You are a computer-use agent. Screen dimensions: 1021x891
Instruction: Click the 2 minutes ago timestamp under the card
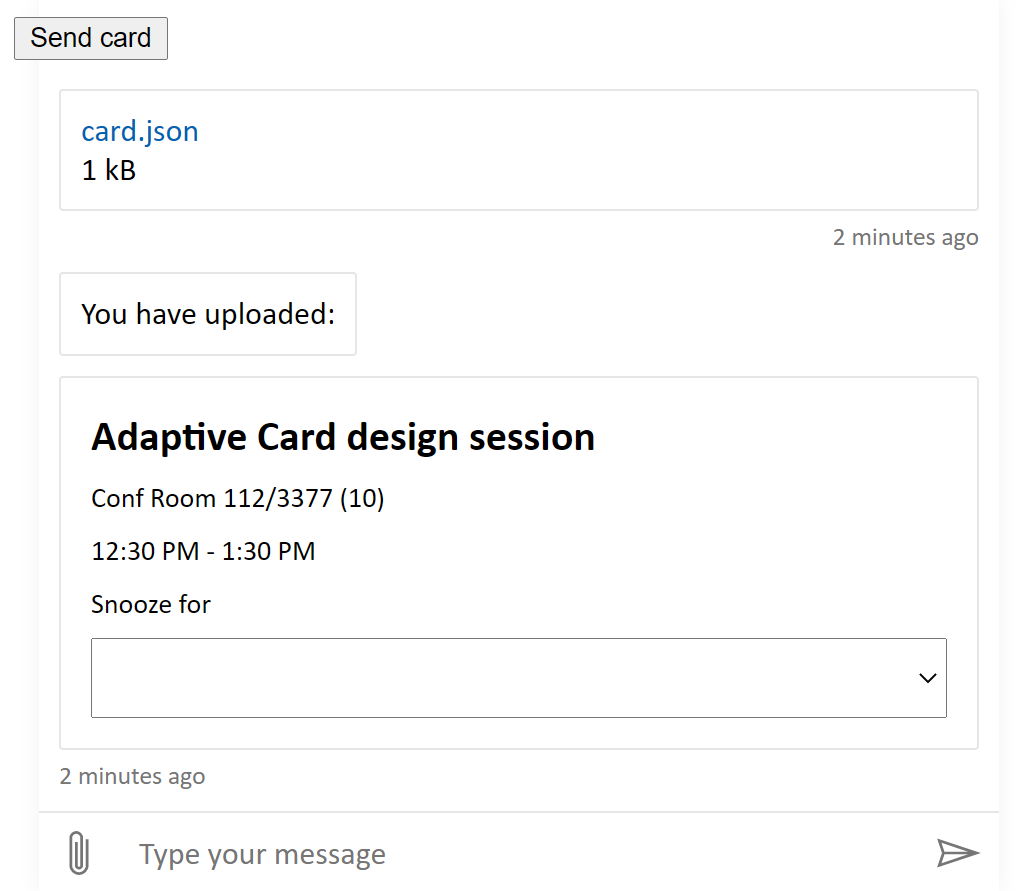pyautogui.click(x=132, y=776)
